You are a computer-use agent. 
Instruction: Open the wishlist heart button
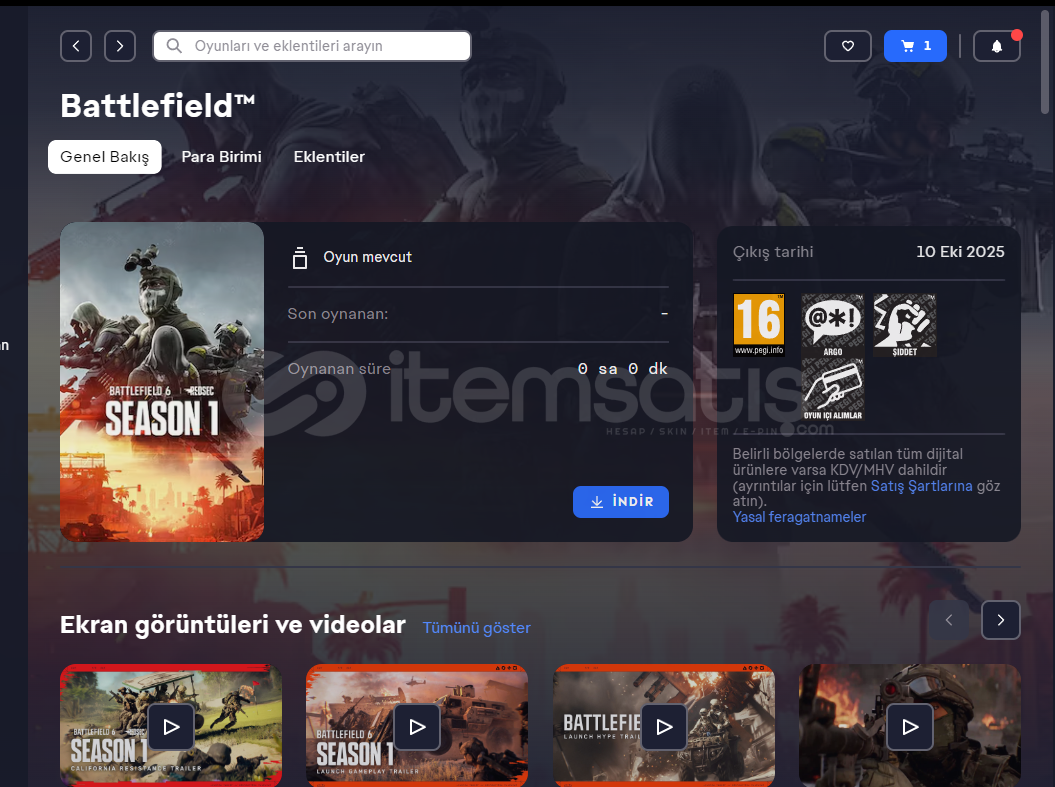click(848, 46)
